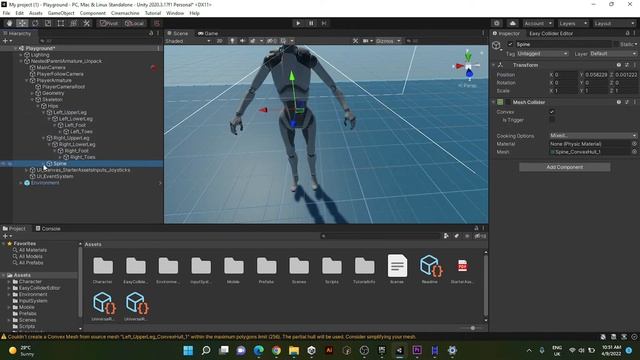Select the Rotate tool in the toolbar
Image resolution: width=640 pixels, height=360 pixels.
35,23
